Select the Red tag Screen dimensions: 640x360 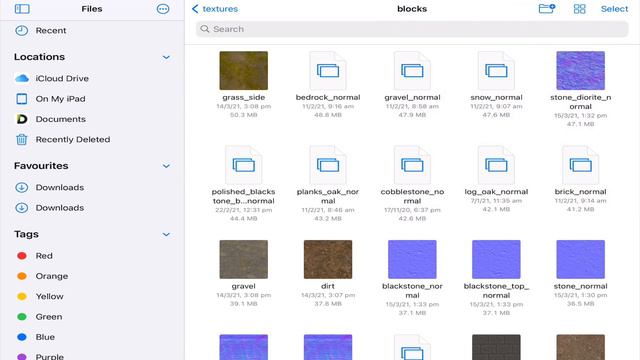coord(44,256)
